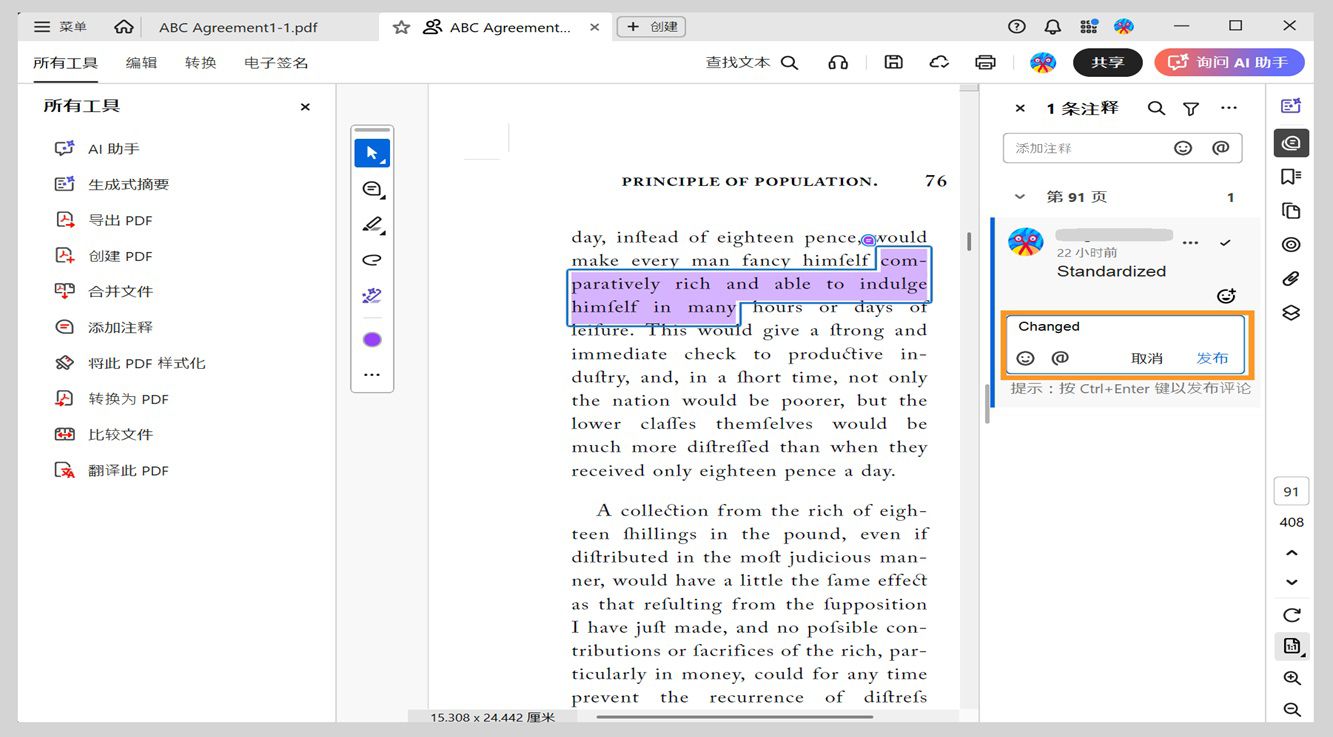Image resolution: width=1333 pixels, height=737 pixels.
Task: Open the 电子签名 tab
Action: [x=276, y=63]
